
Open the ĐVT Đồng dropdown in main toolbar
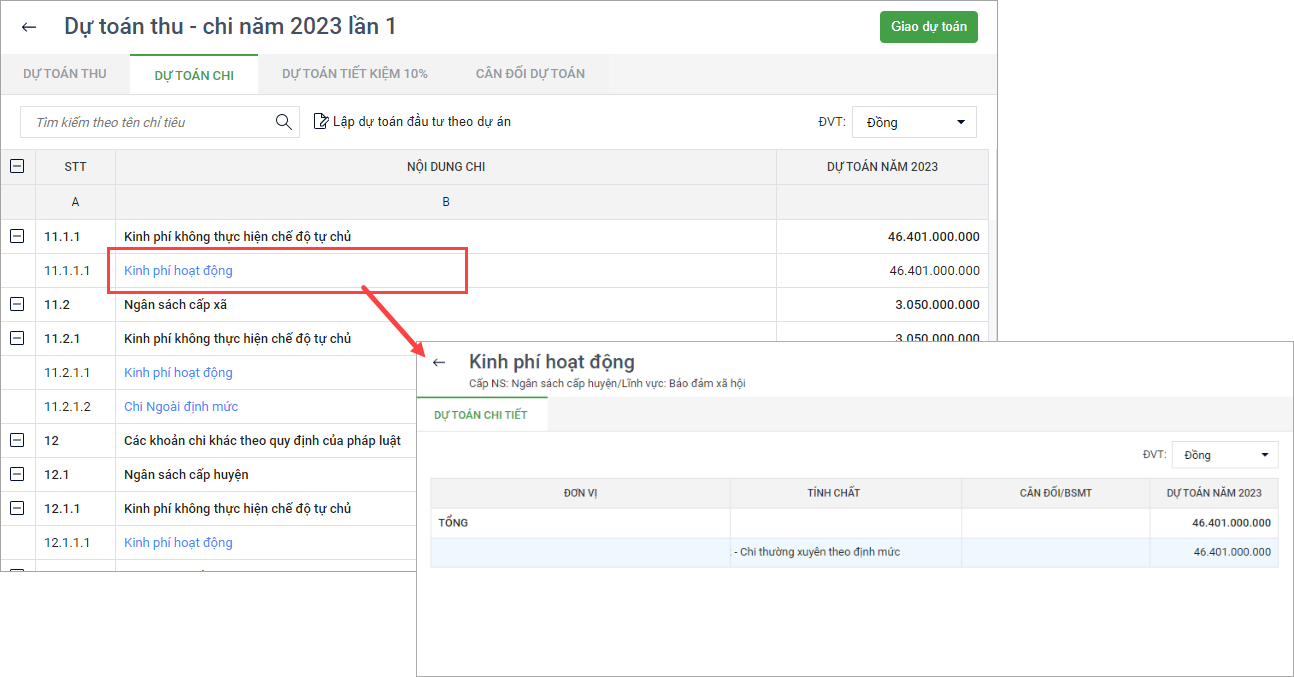914,122
